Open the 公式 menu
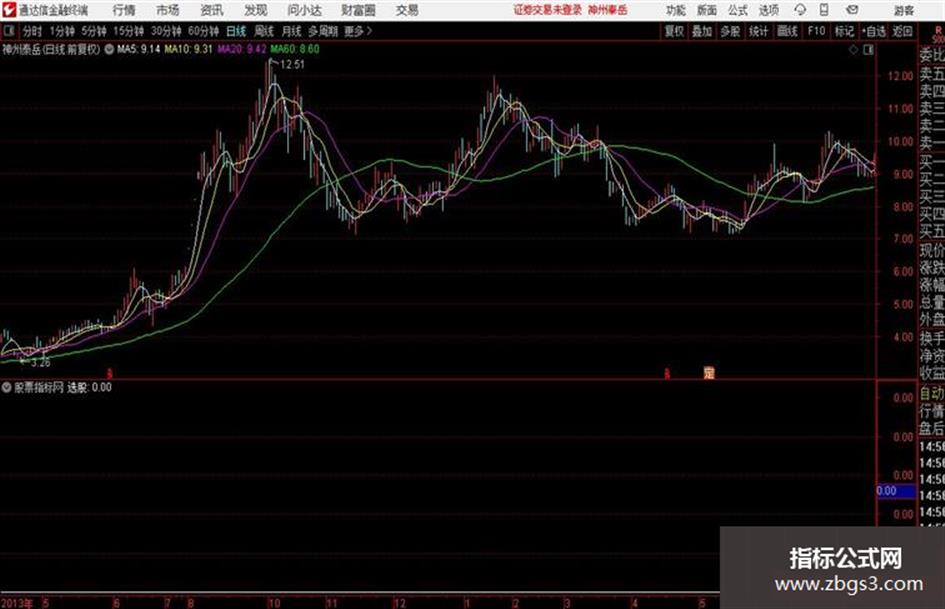This screenshot has height=609, width=945. [x=738, y=10]
